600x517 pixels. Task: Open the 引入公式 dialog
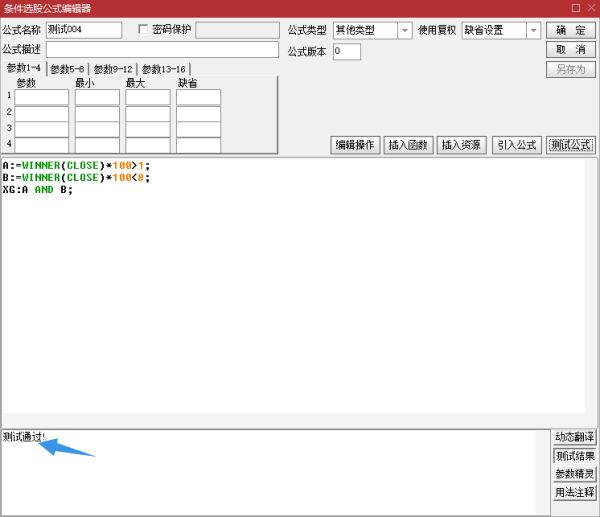[516, 145]
